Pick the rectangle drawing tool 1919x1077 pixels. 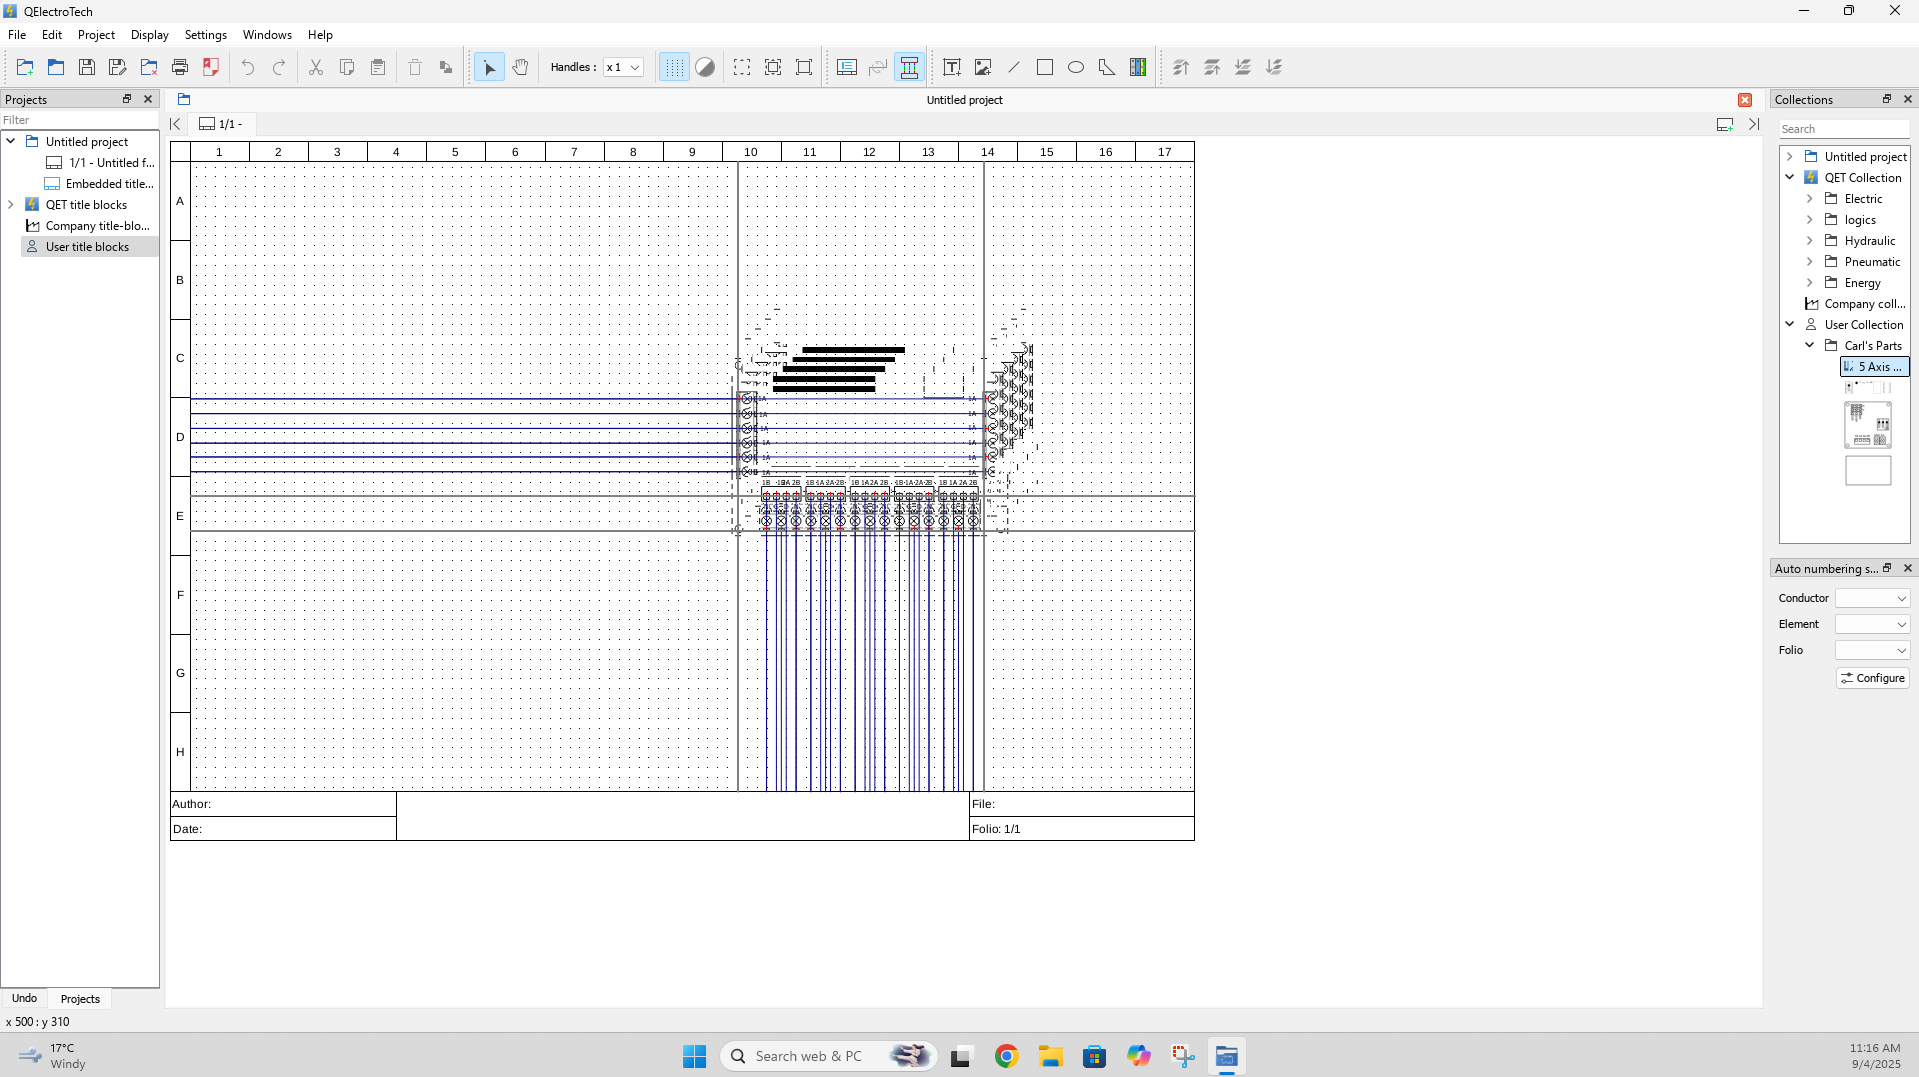pyautogui.click(x=1045, y=68)
